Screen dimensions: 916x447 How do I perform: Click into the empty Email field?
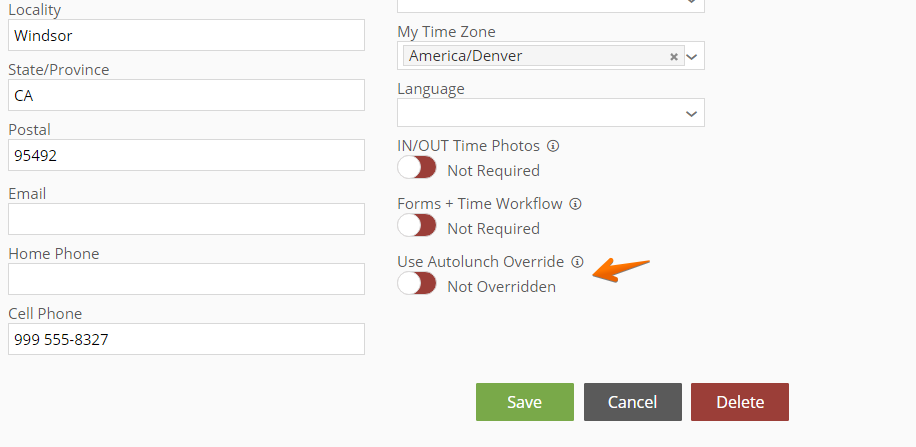pyautogui.click(x=186, y=219)
